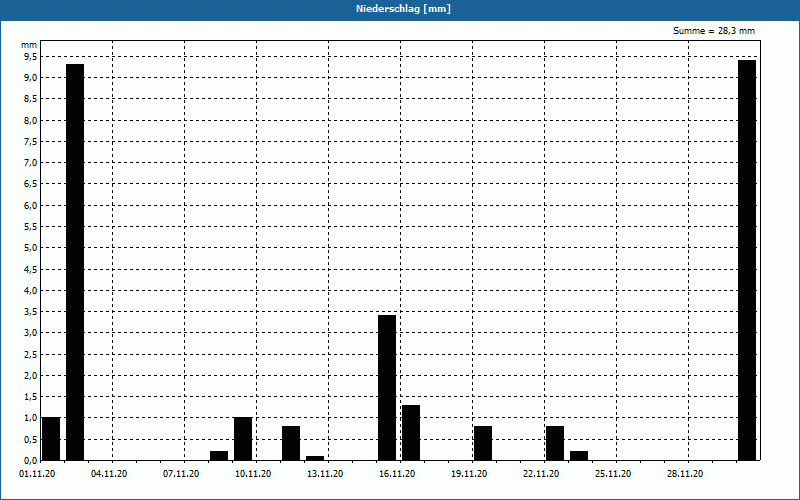Click the 2,5 y-axis value
The image size is (800, 500).
click(31, 354)
